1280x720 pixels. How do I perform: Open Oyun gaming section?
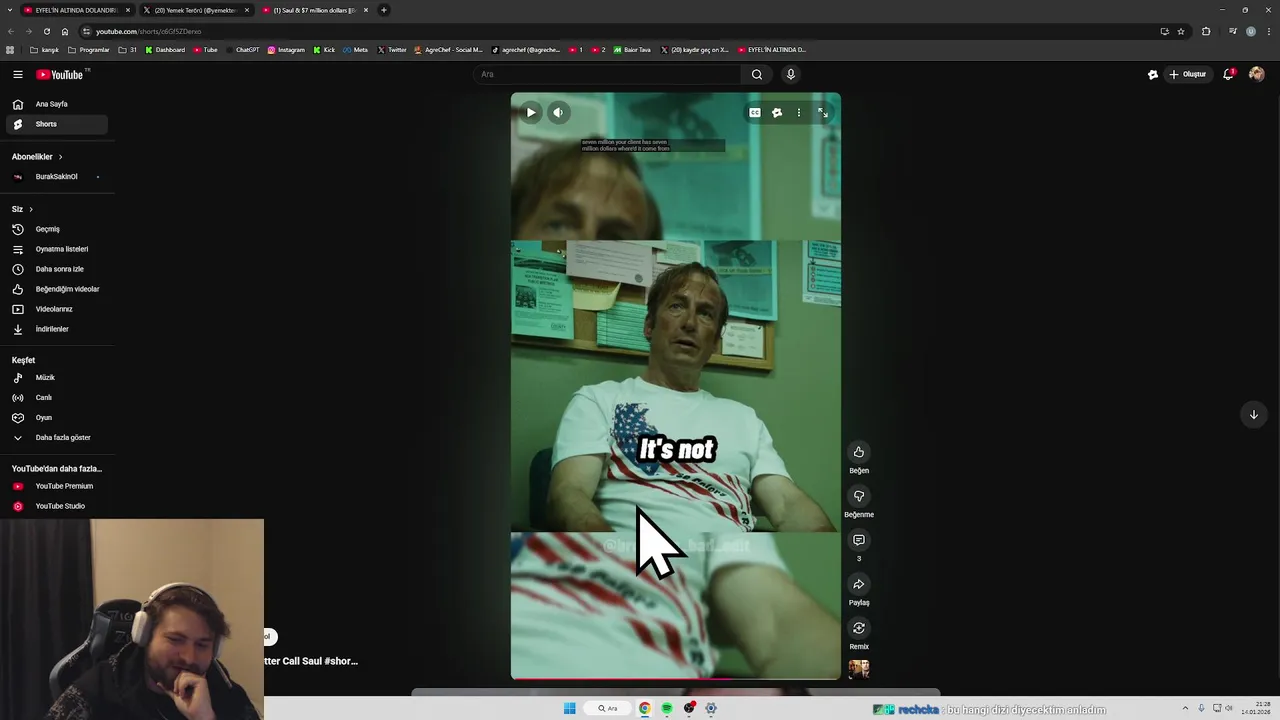pos(57,418)
